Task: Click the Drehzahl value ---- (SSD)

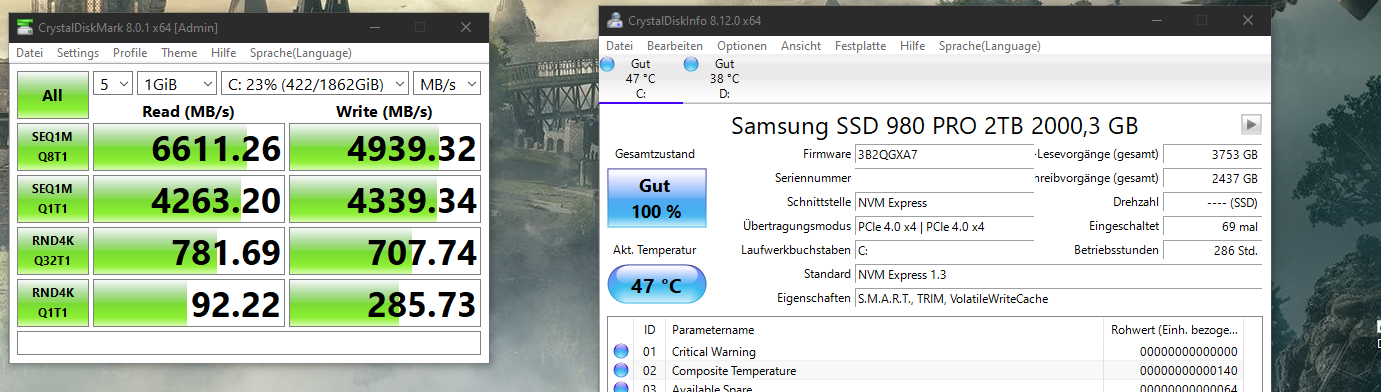Action: (x=1213, y=202)
